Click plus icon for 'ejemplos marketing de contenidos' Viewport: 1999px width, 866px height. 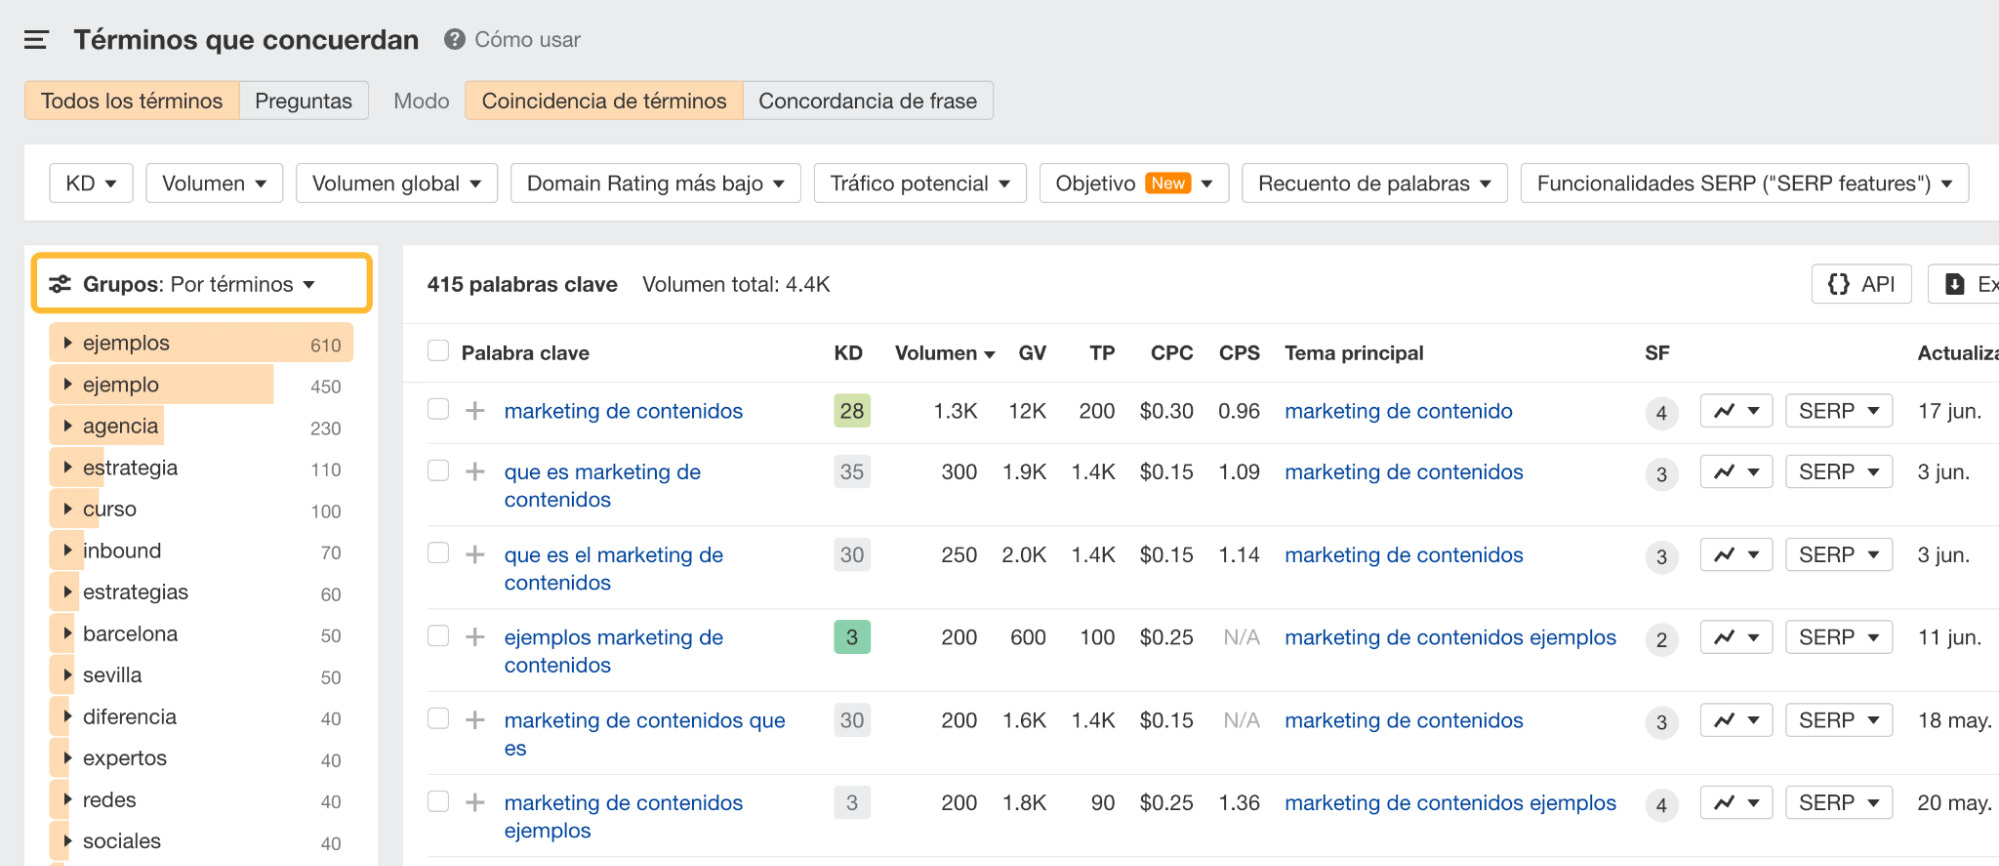[x=475, y=637]
